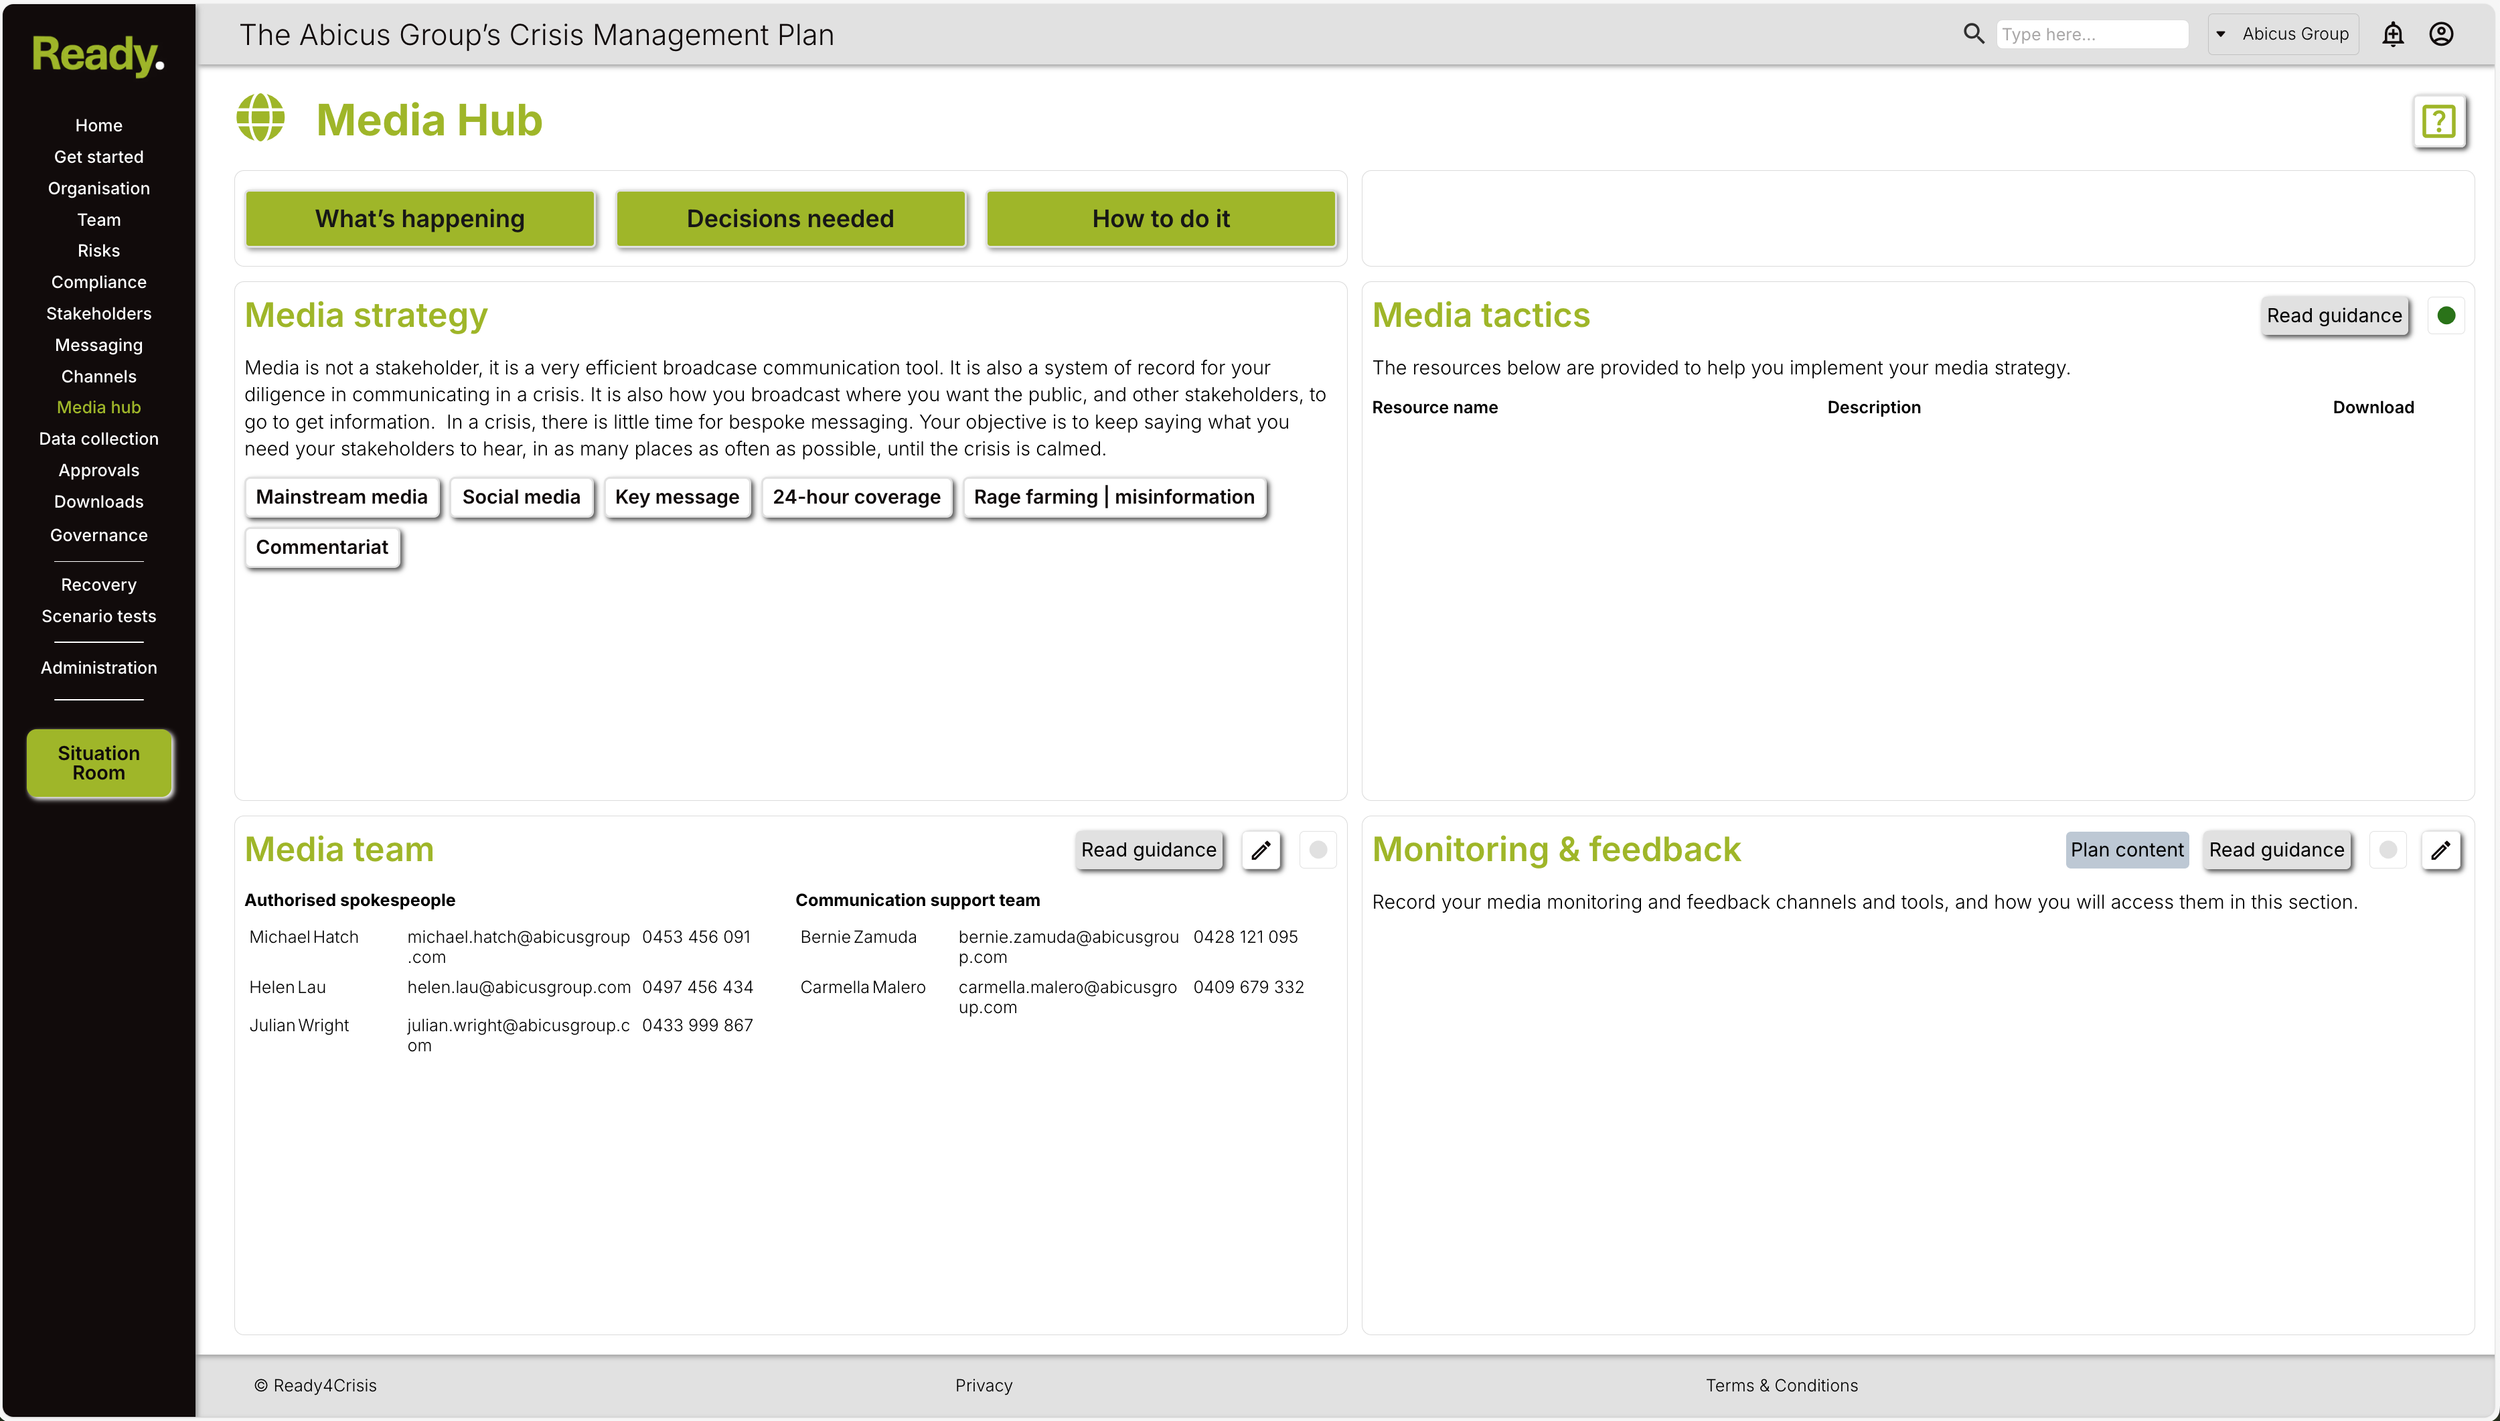The height and width of the screenshot is (1421, 2500).
Task: Expand the Mainstream media topic
Action: coord(341,497)
